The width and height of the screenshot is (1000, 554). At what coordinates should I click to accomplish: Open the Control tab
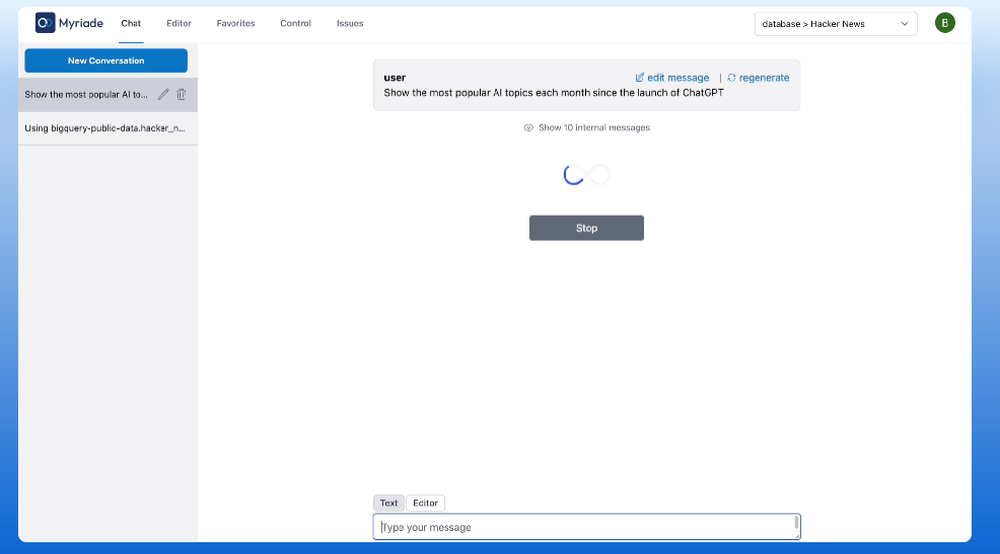(x=295, y=24)
